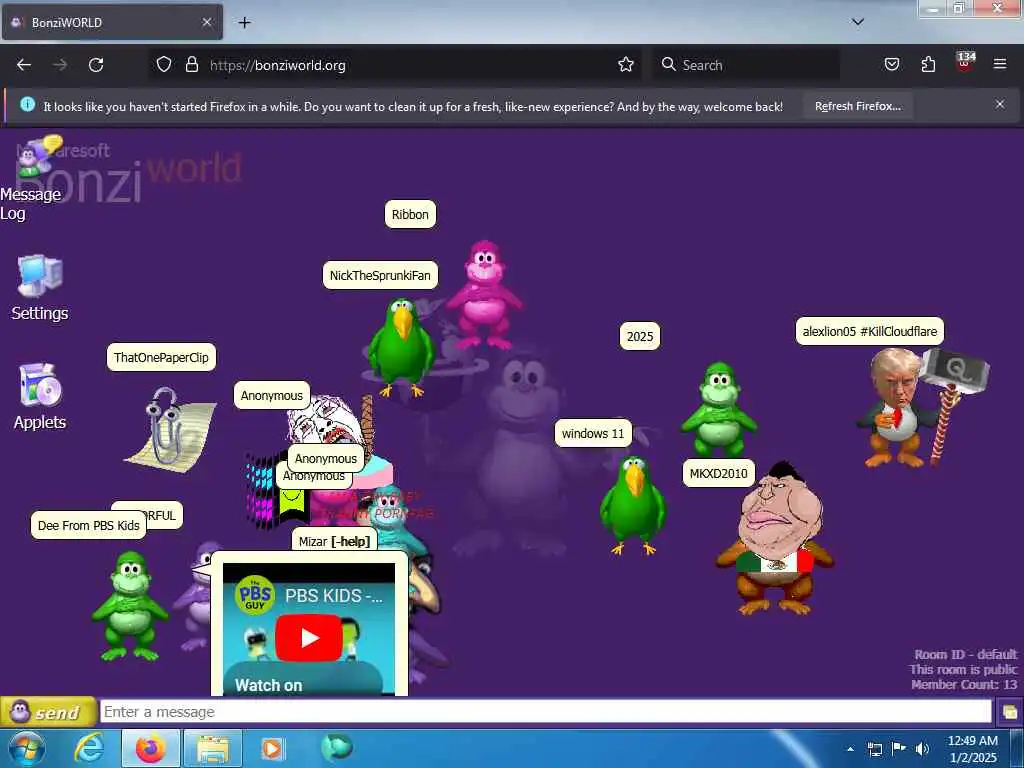Open Windows Media Player taskbar icon
1024x768 pixels.
click(272, 749)
